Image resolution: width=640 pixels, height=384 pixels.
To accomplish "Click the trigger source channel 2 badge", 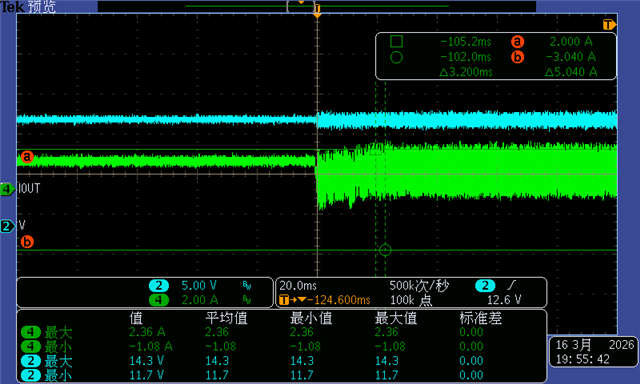I will point(485,286).
